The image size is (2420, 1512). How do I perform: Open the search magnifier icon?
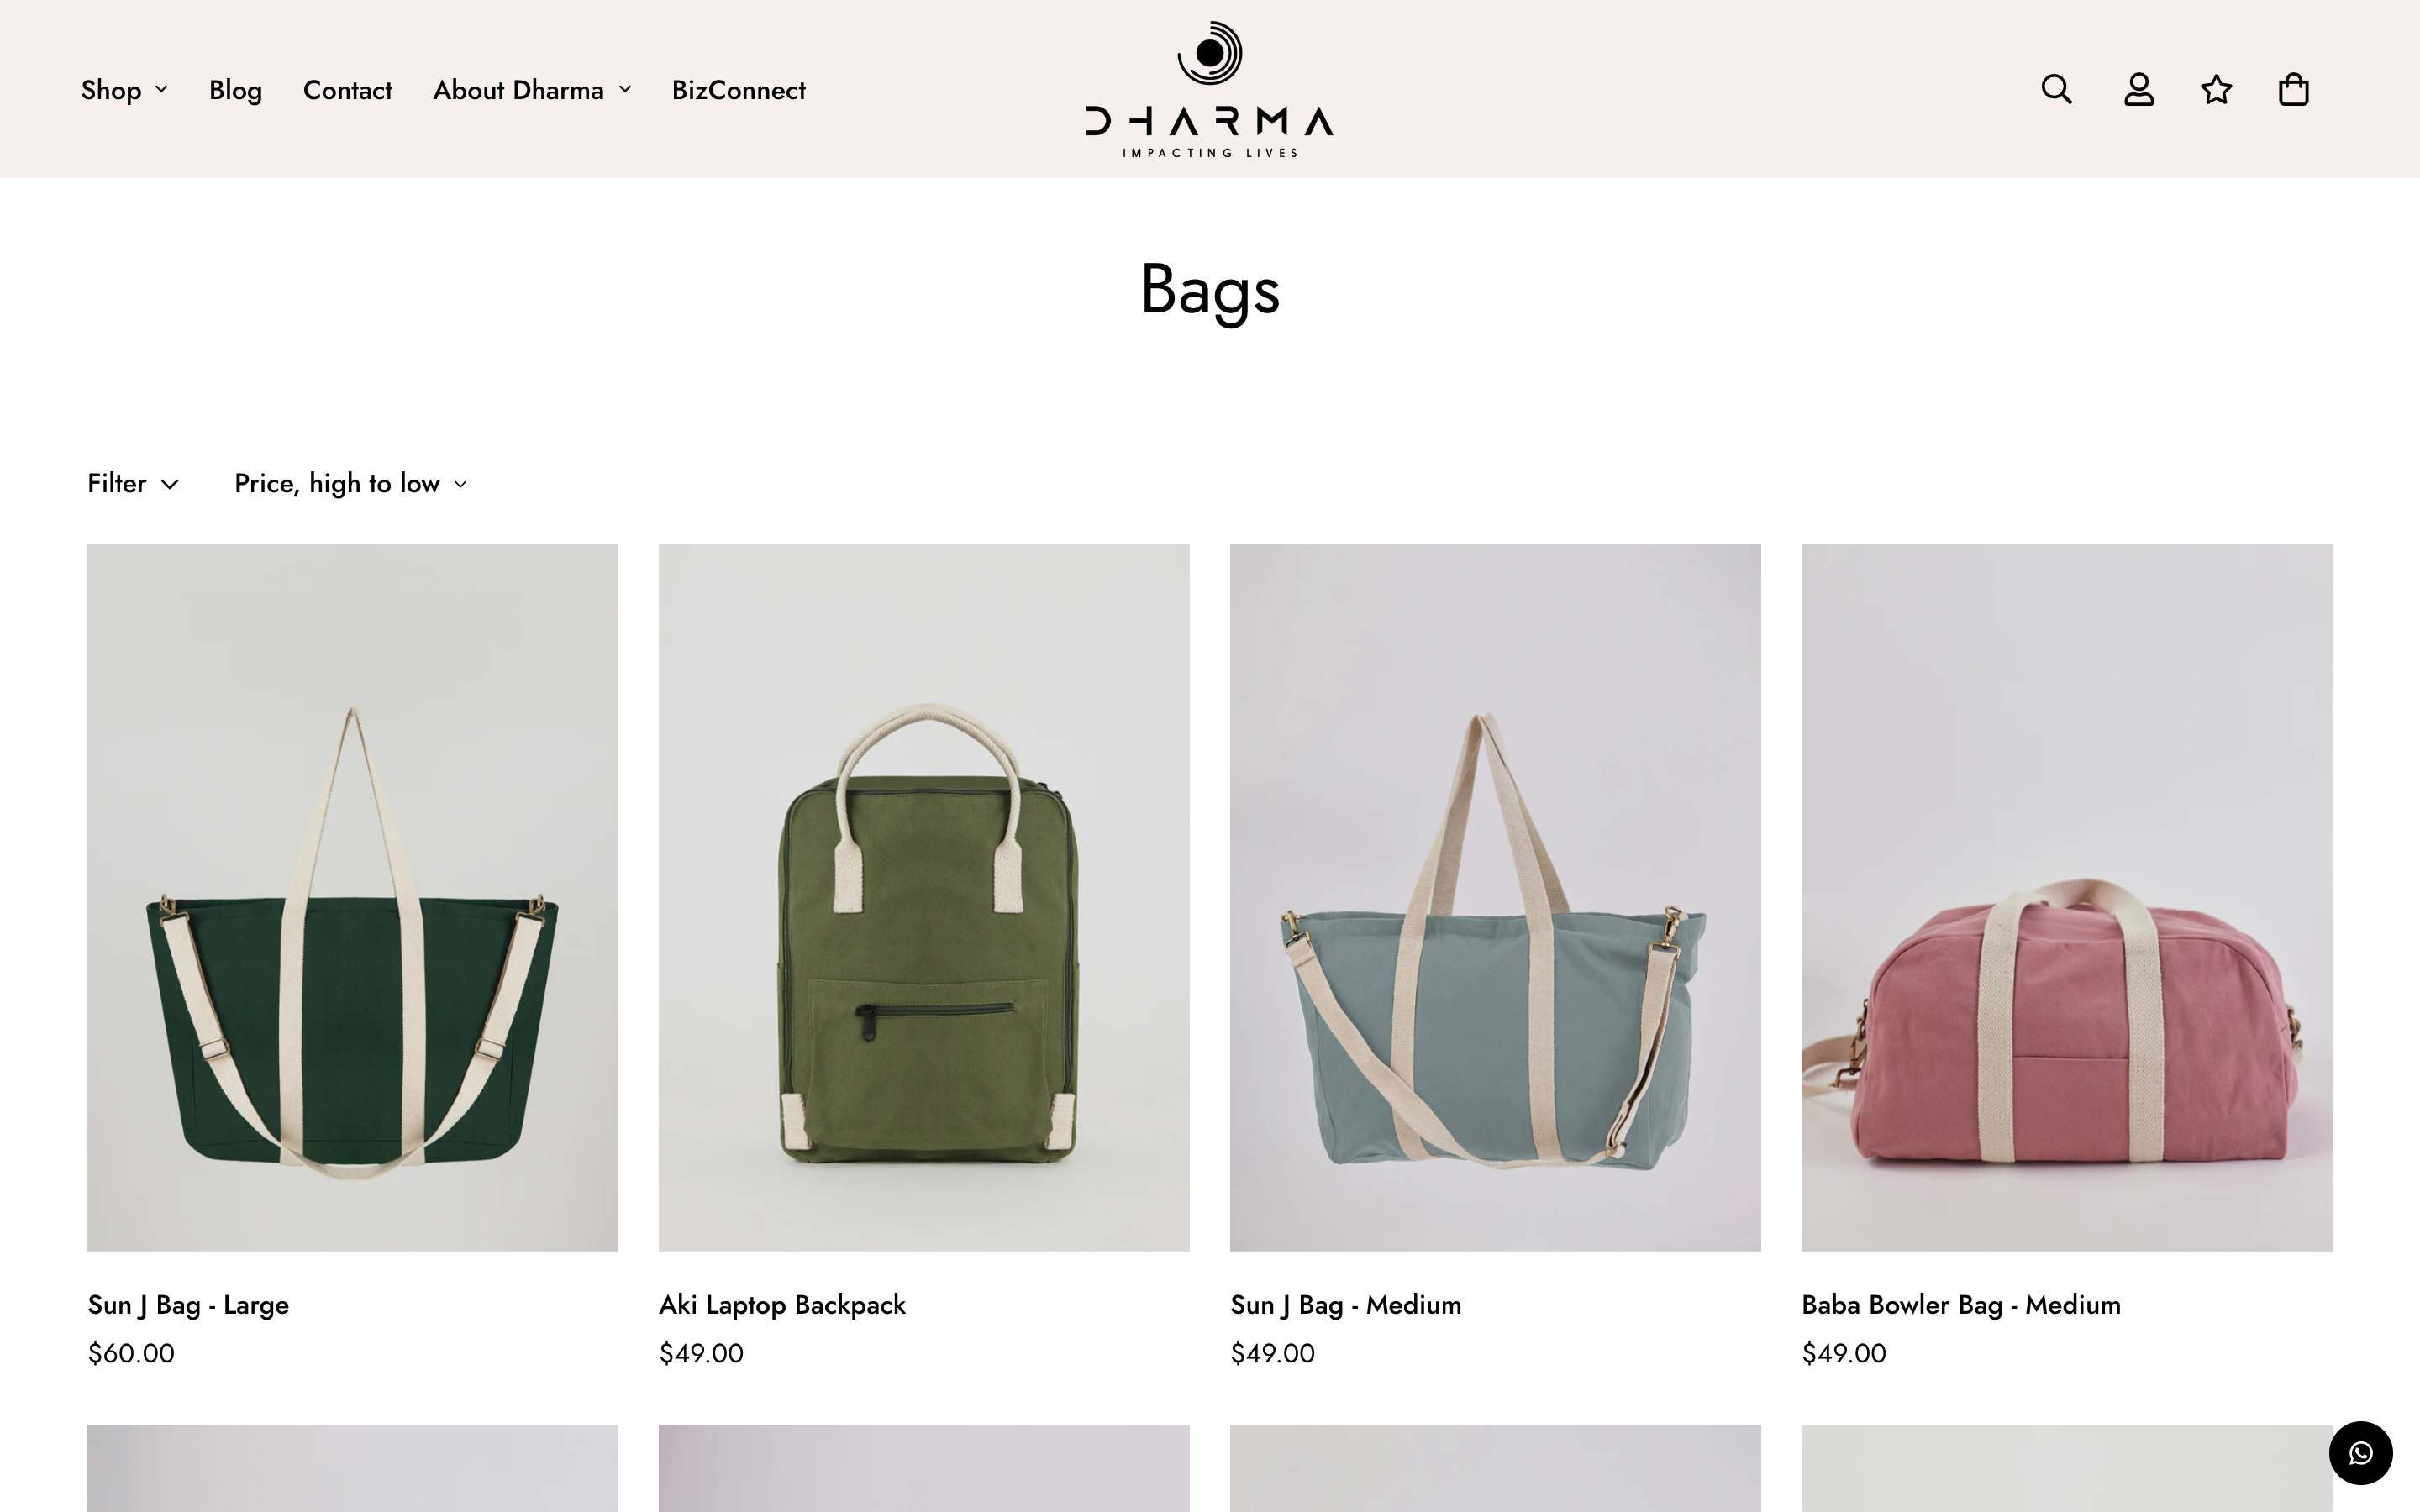pos(2056,89)
